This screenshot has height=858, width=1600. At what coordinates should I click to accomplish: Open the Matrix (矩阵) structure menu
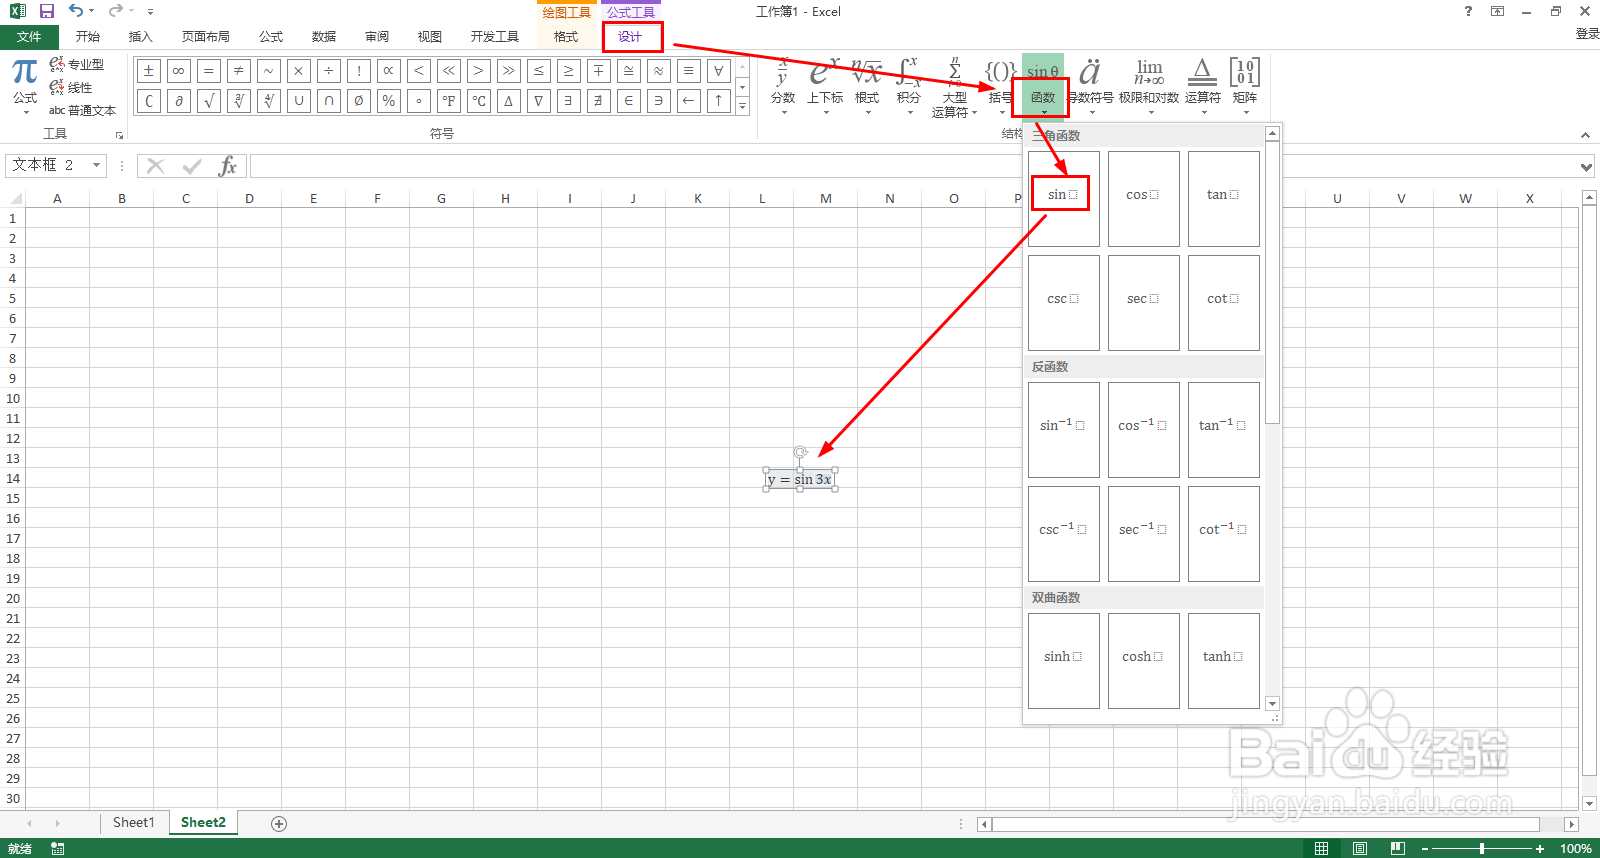pyautogui.click(x=1245, y=86)
